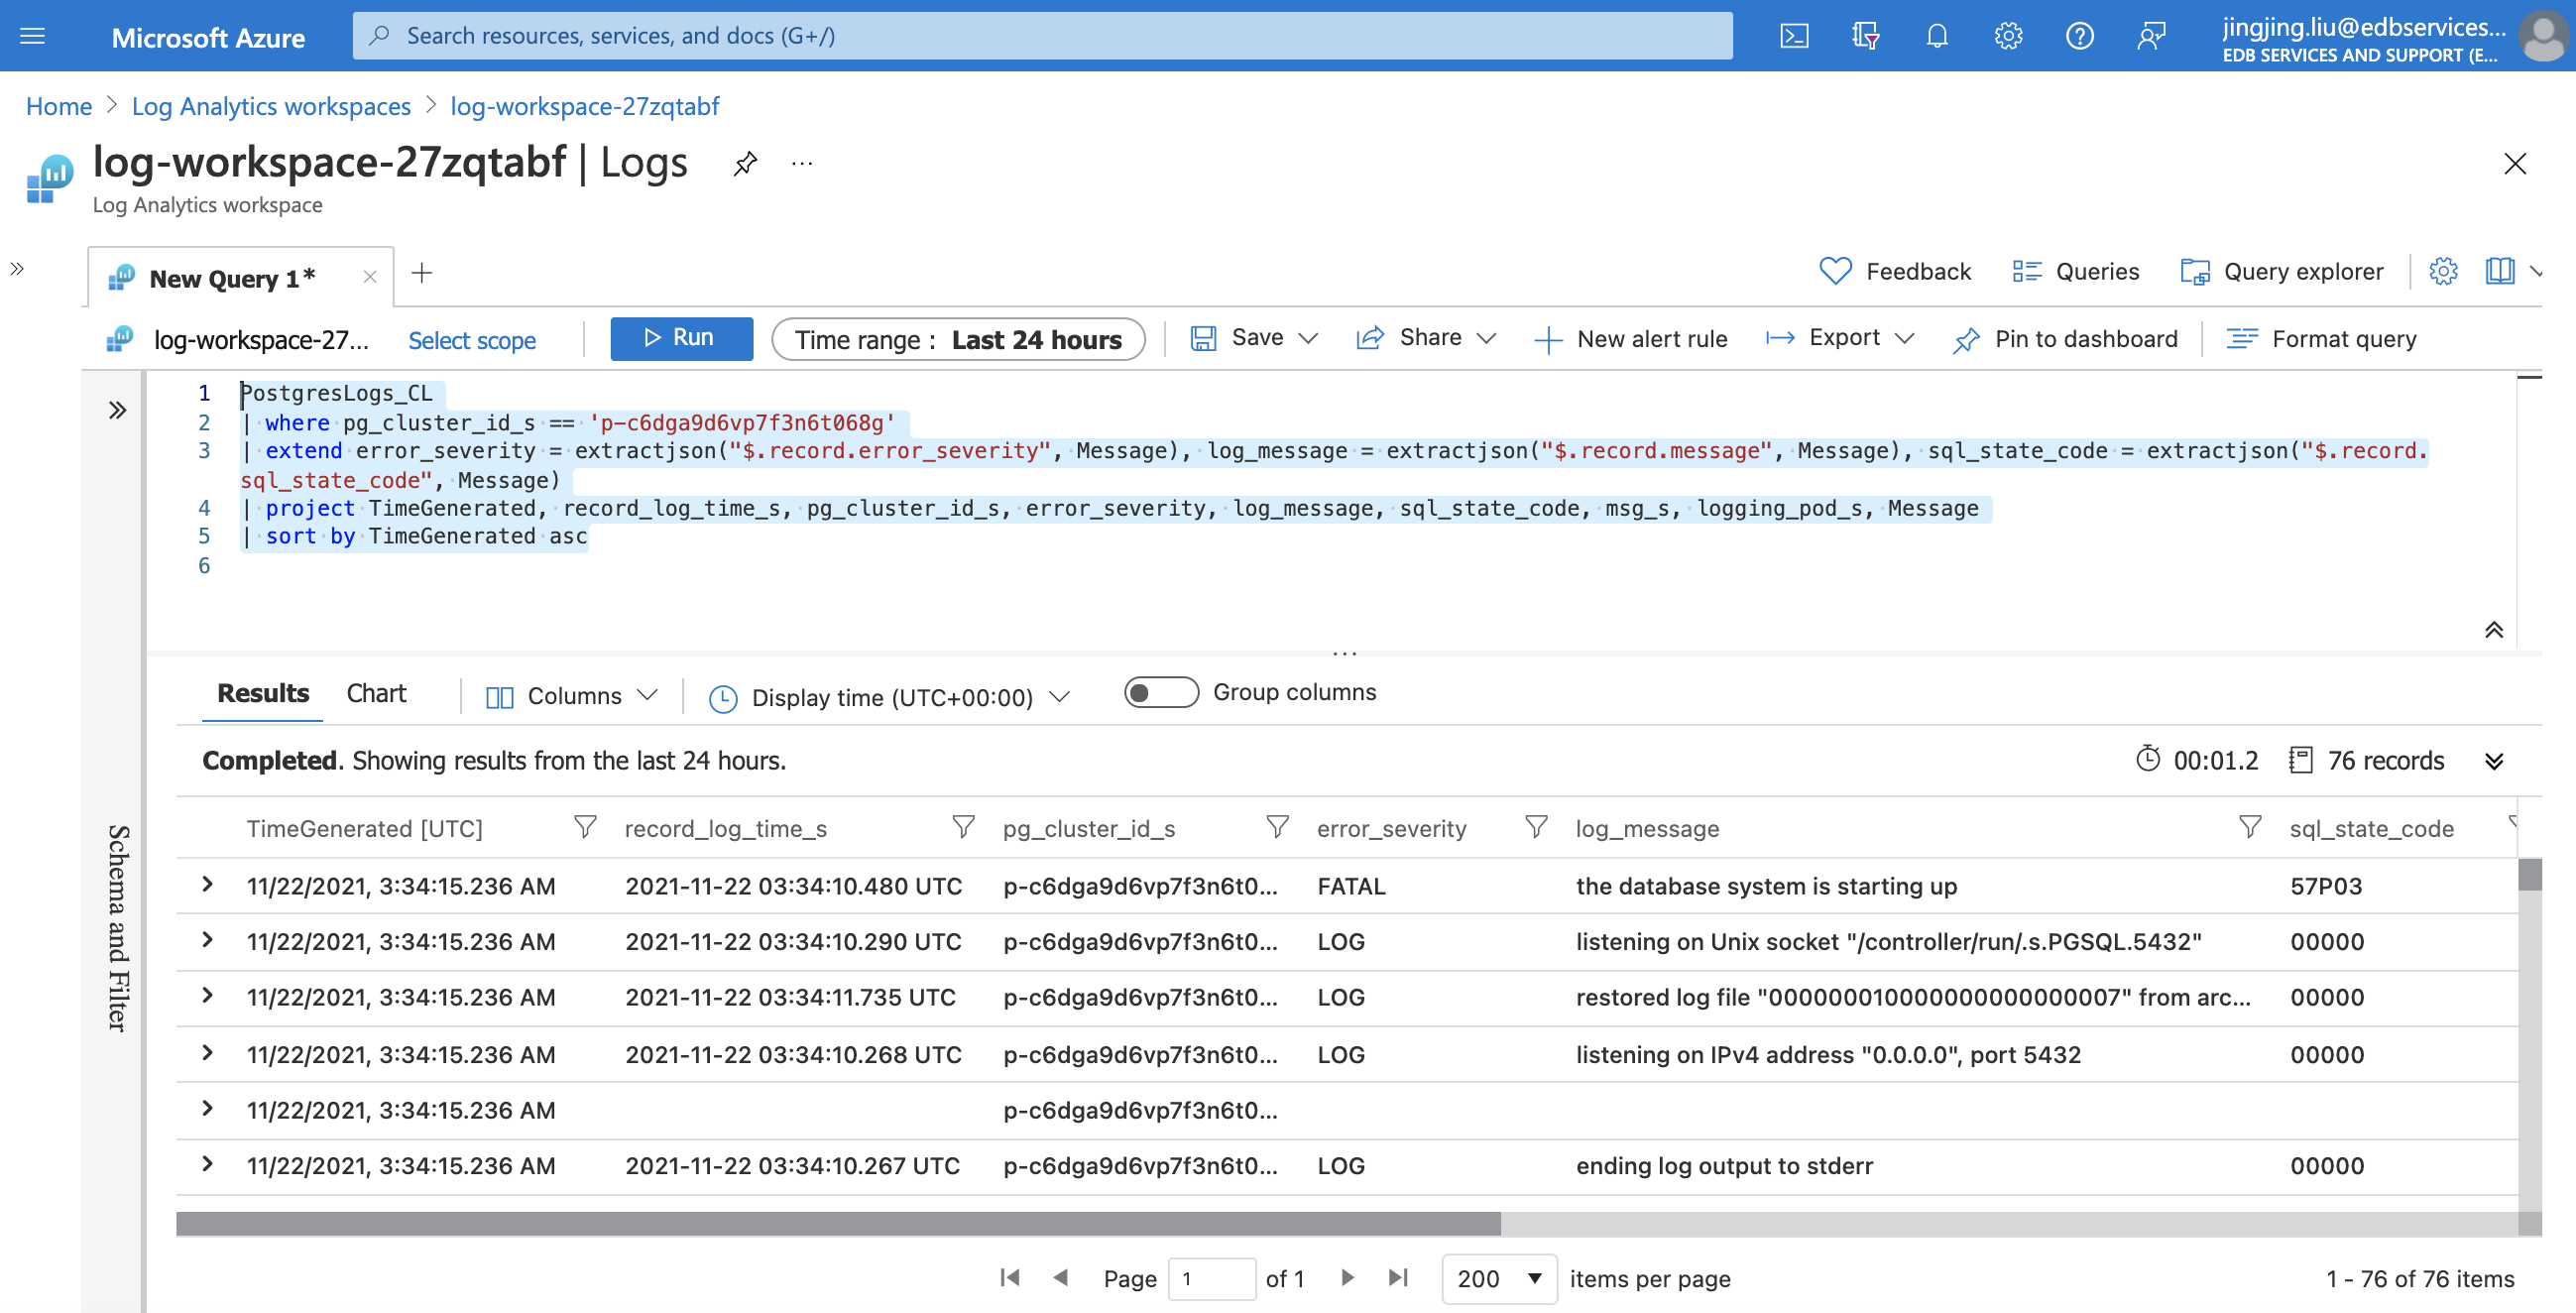
Task: Open the Share dropdown
Action: point(1426,338)
